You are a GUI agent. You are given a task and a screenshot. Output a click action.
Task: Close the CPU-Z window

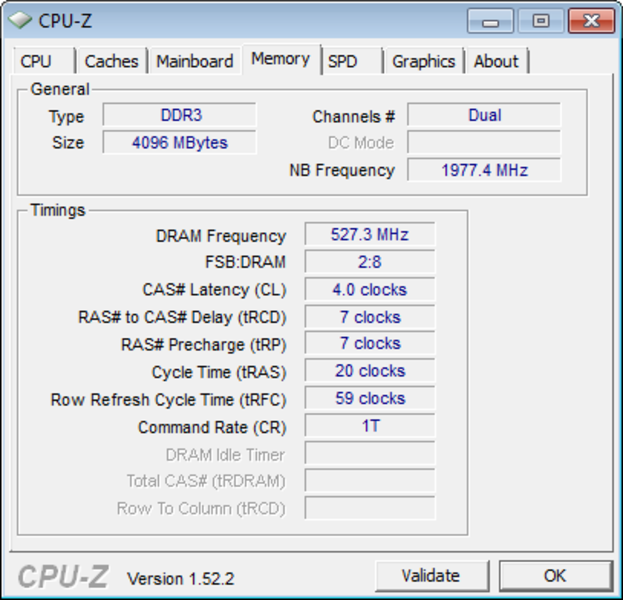[x=592, y=21]
